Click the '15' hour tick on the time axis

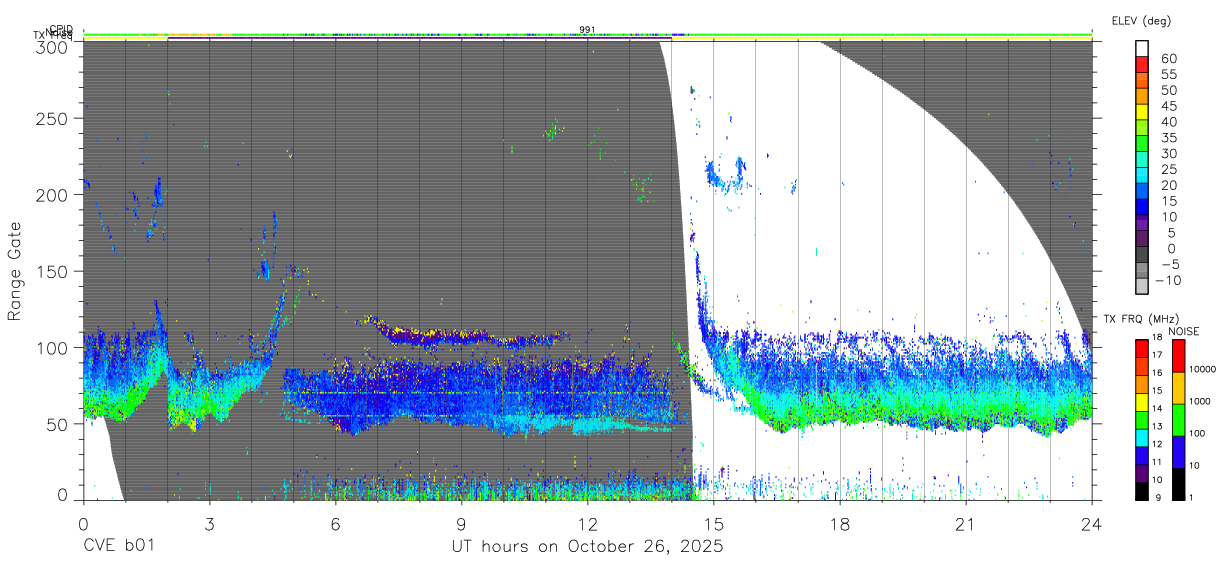click(x=714, y=523)
